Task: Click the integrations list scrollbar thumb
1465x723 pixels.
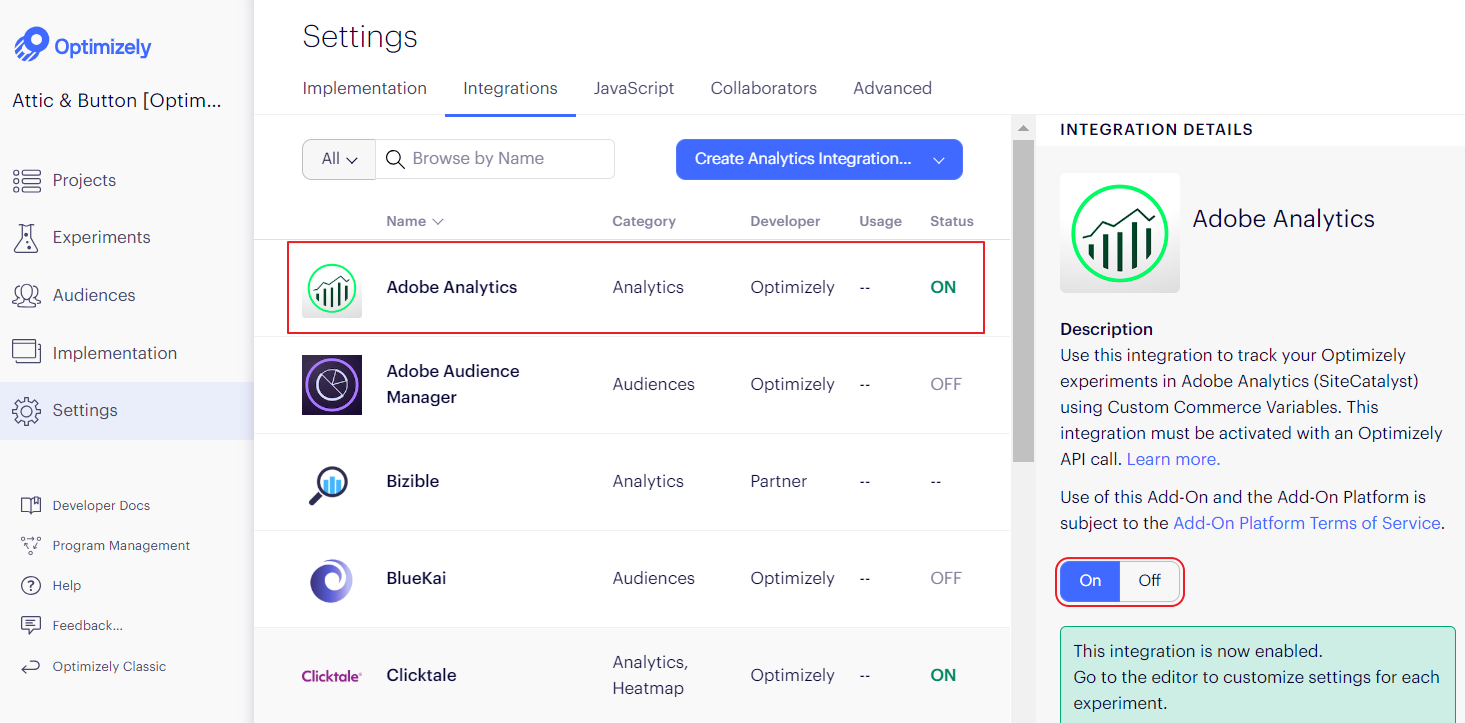Action: 1023,300
